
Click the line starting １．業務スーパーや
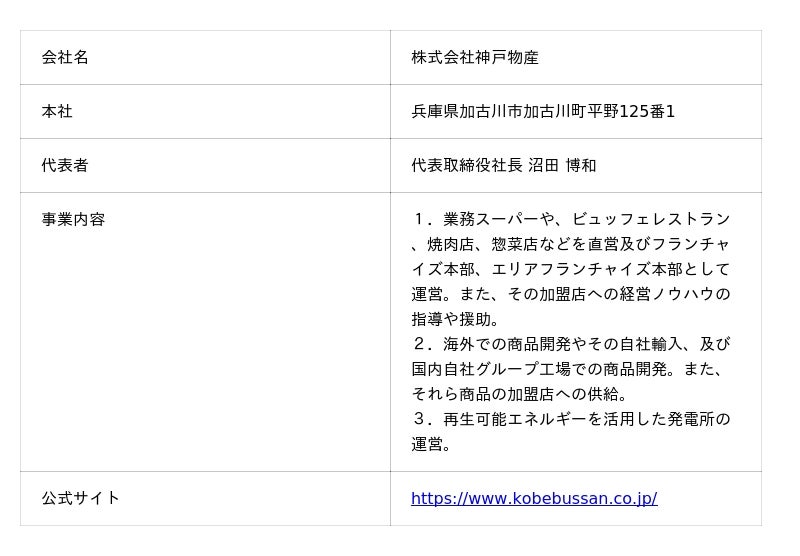click(571, 219)
